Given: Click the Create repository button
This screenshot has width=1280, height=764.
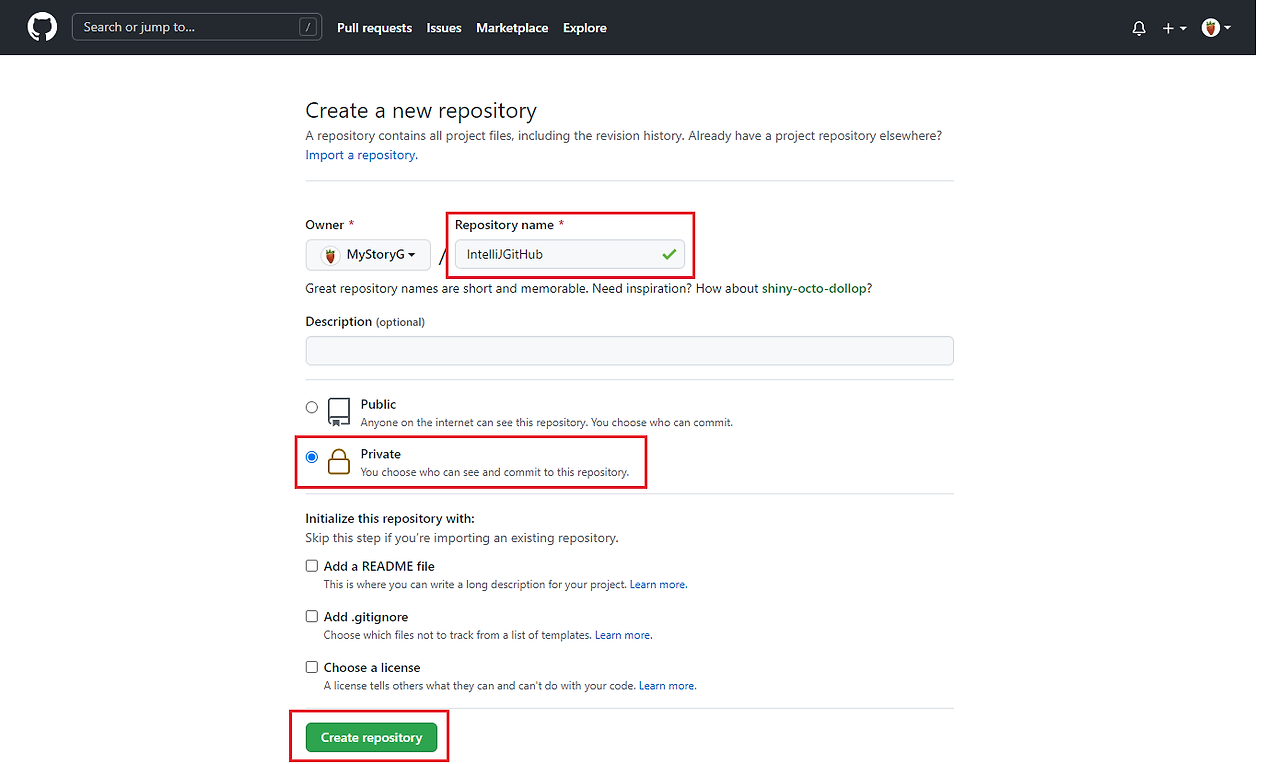Looking at the screenshot, I should coord(371,737).
